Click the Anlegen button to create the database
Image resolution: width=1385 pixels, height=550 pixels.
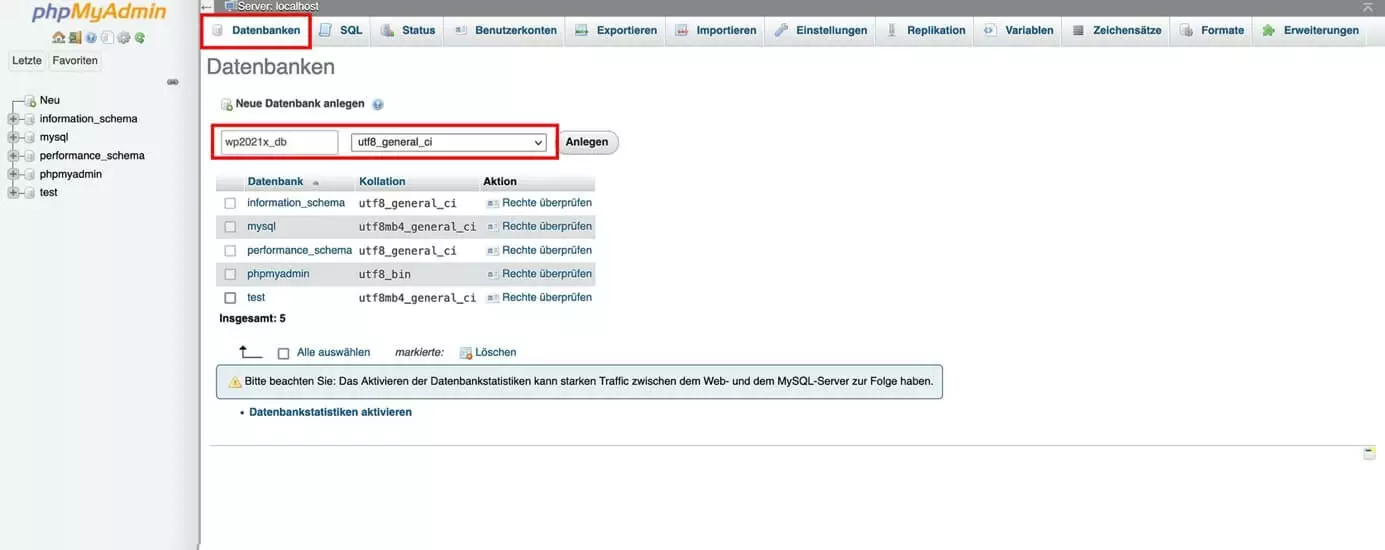pos(587,142)
